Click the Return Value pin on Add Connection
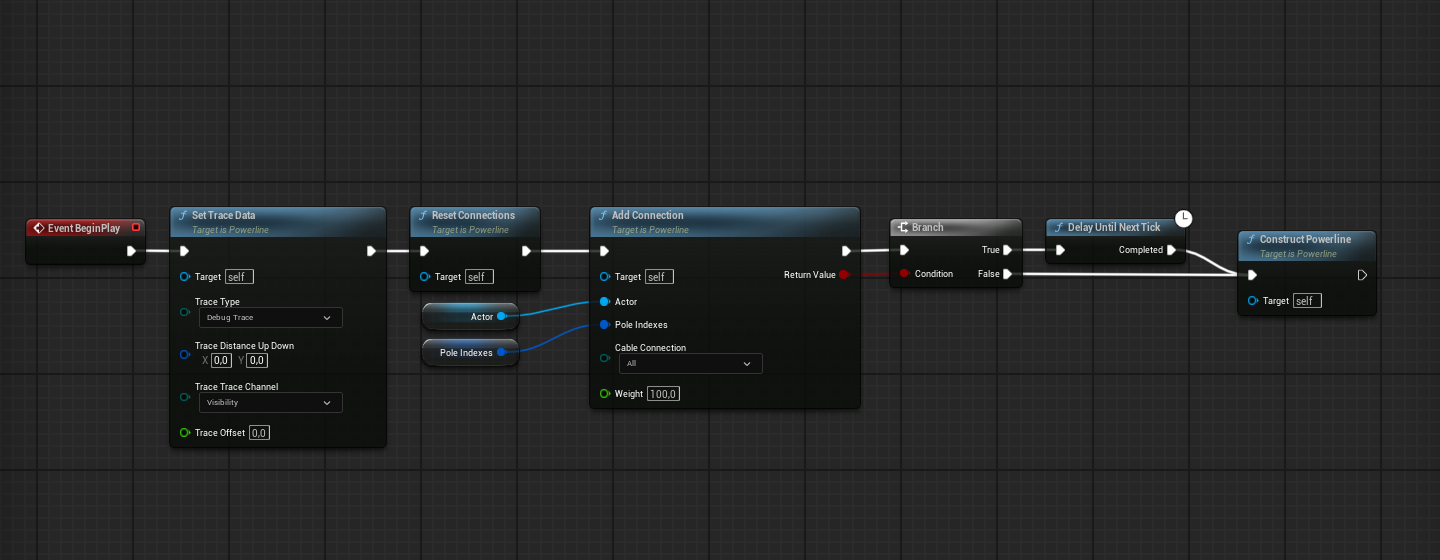The image size is (1440, 560). [844, 274]
